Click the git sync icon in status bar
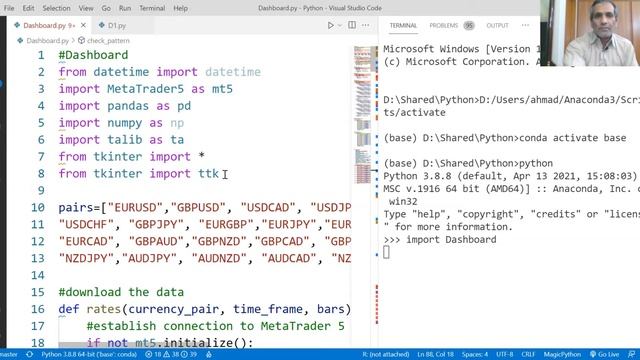 pyautogui.click(x=29, y=354)
